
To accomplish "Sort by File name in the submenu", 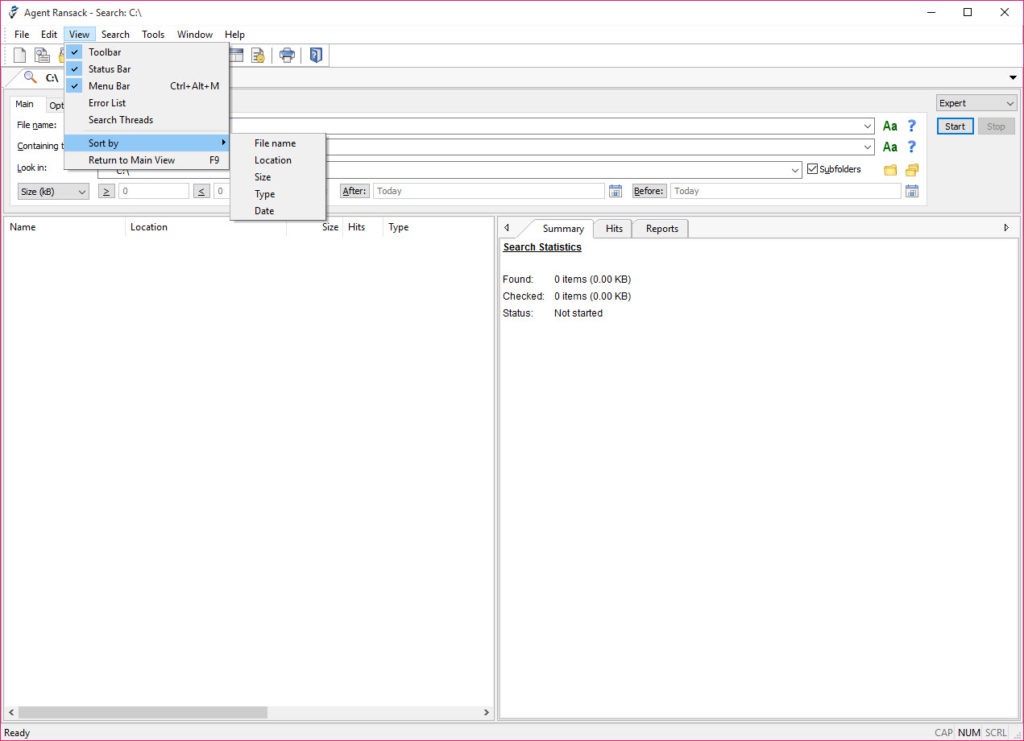I will 278,143.
